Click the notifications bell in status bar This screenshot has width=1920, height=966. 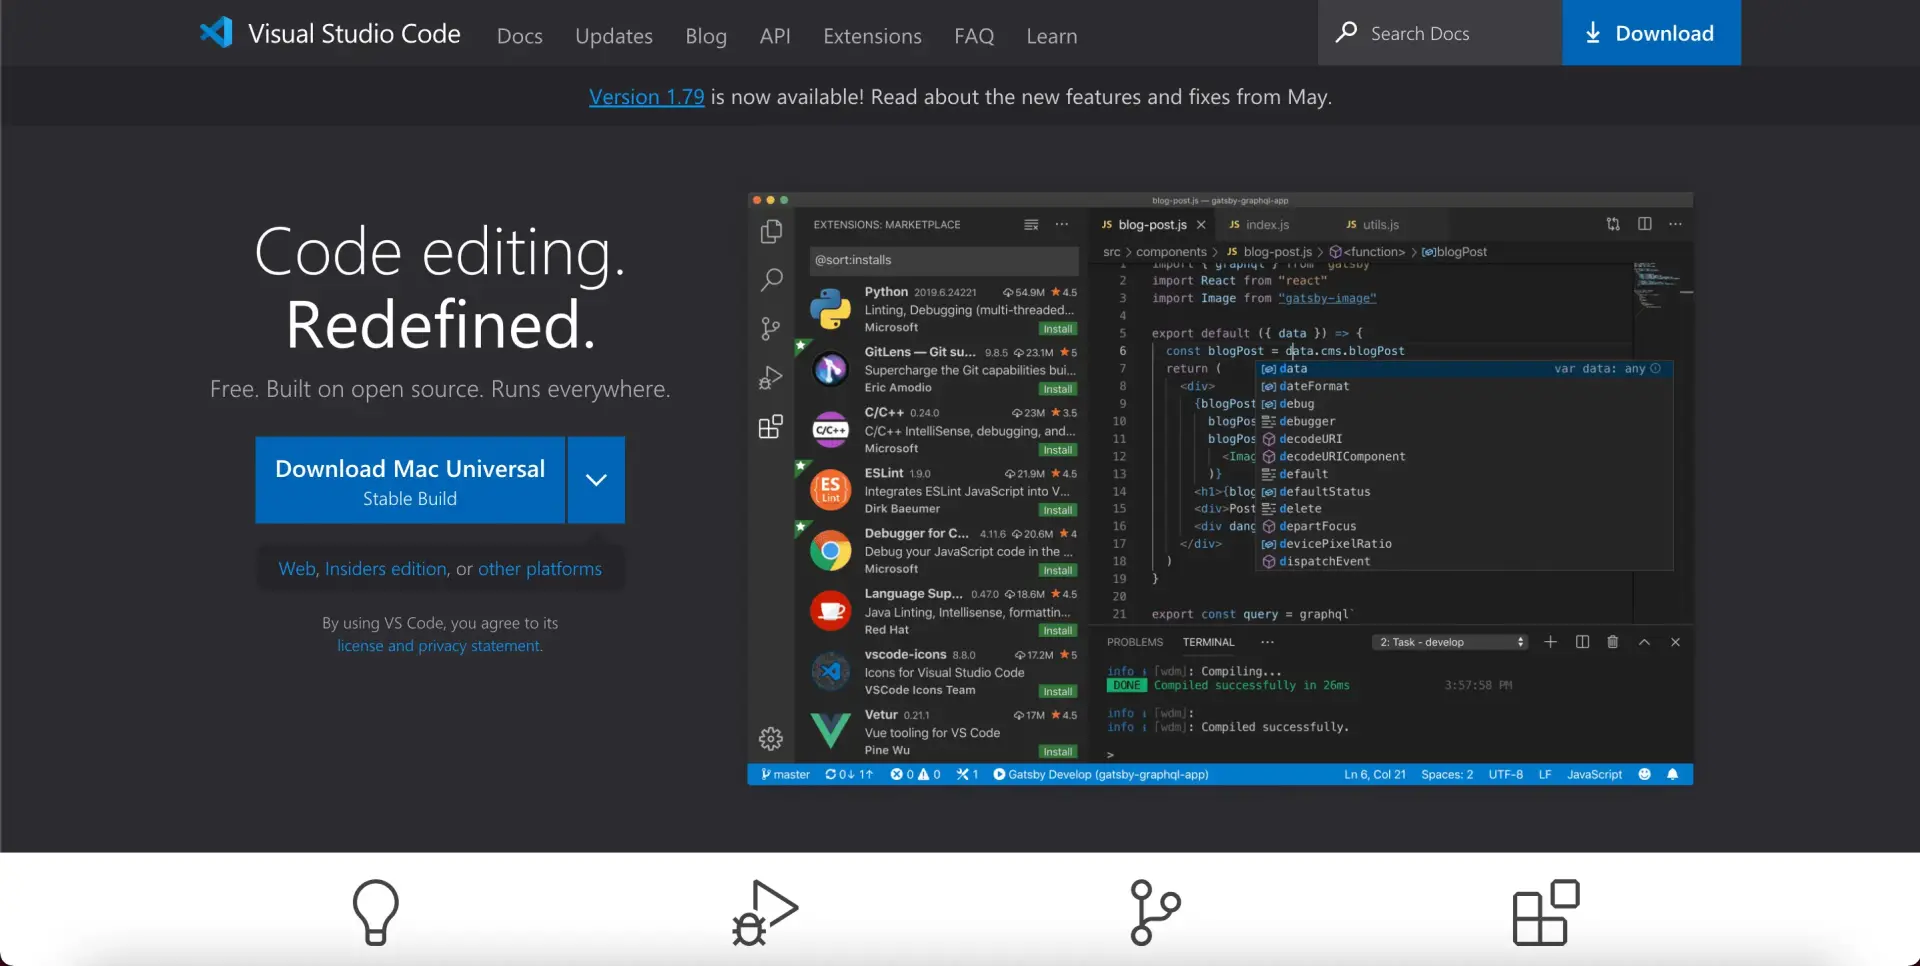tap(1672, 775)
